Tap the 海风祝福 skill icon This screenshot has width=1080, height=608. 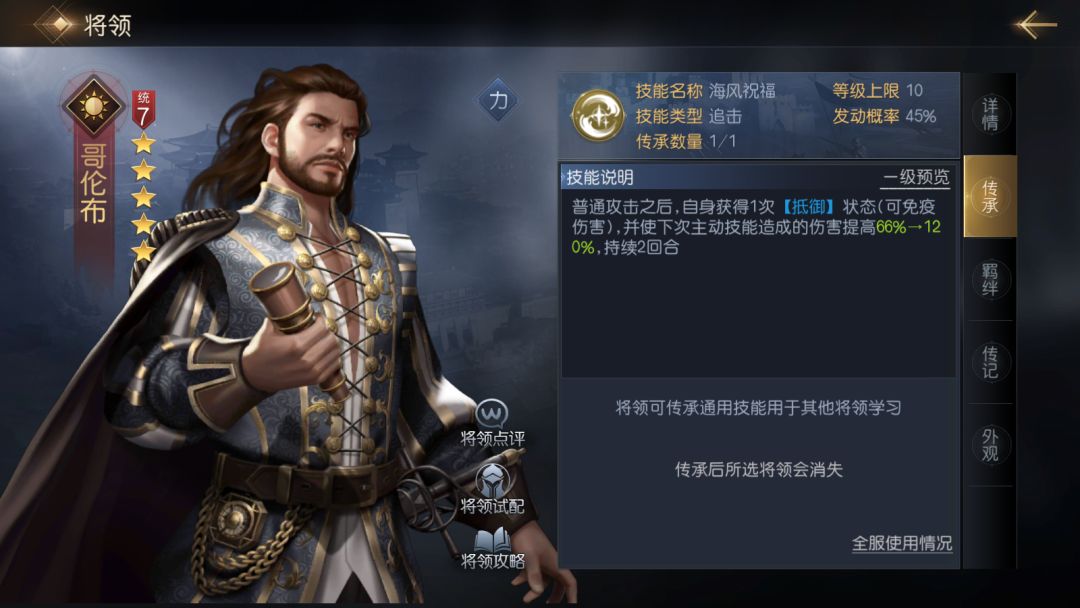tap(598, 116)
